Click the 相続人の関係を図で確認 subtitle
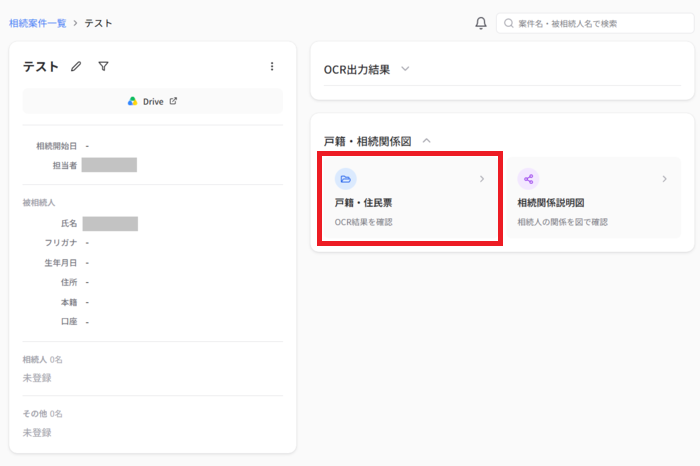 (562, 222)
